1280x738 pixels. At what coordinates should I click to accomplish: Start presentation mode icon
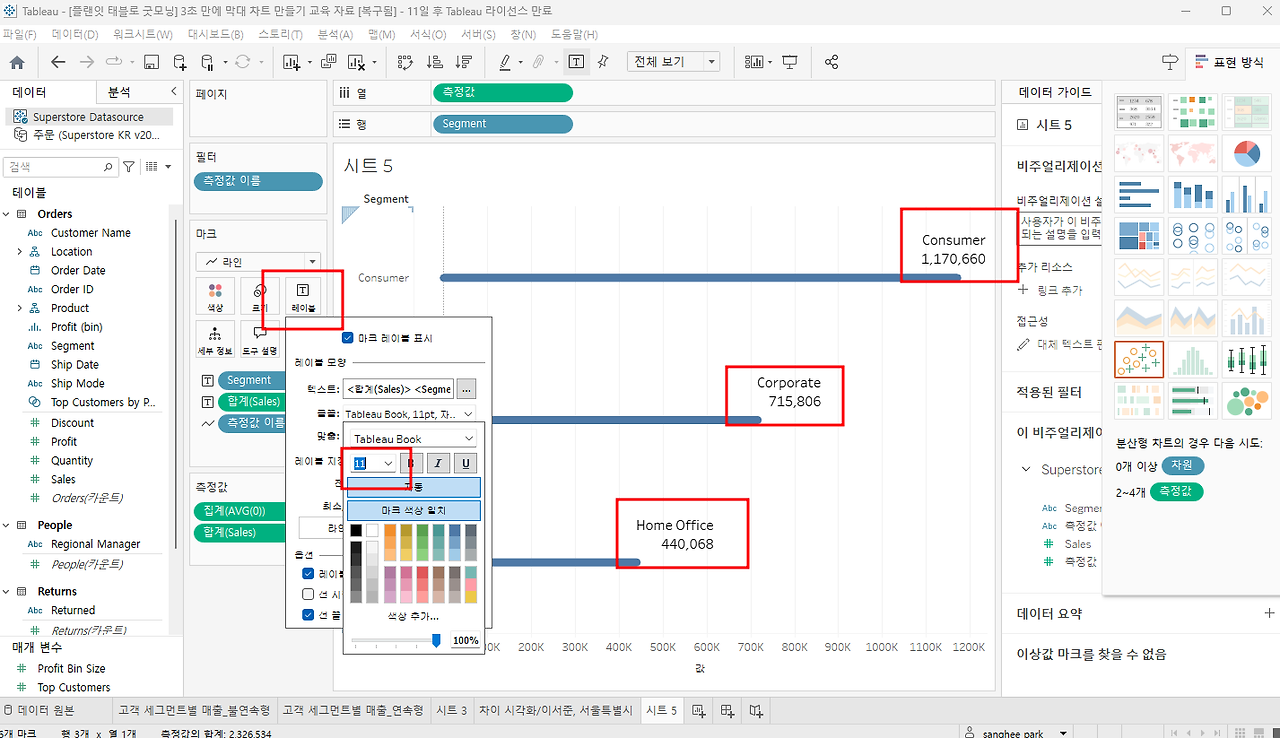[790, 62]
